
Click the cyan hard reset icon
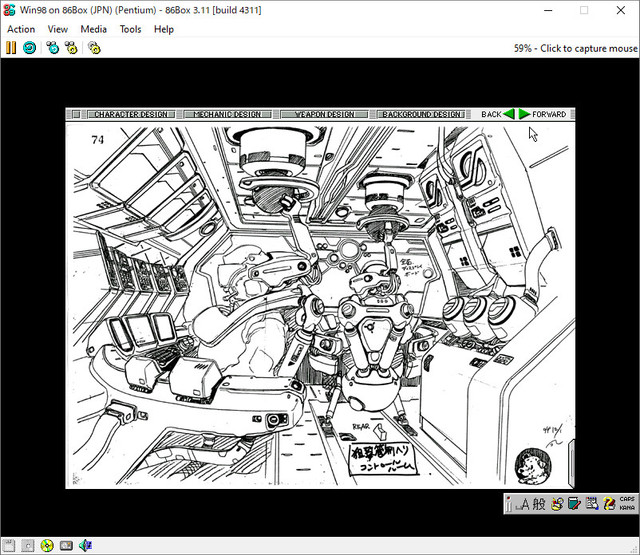tap(29, 48)
